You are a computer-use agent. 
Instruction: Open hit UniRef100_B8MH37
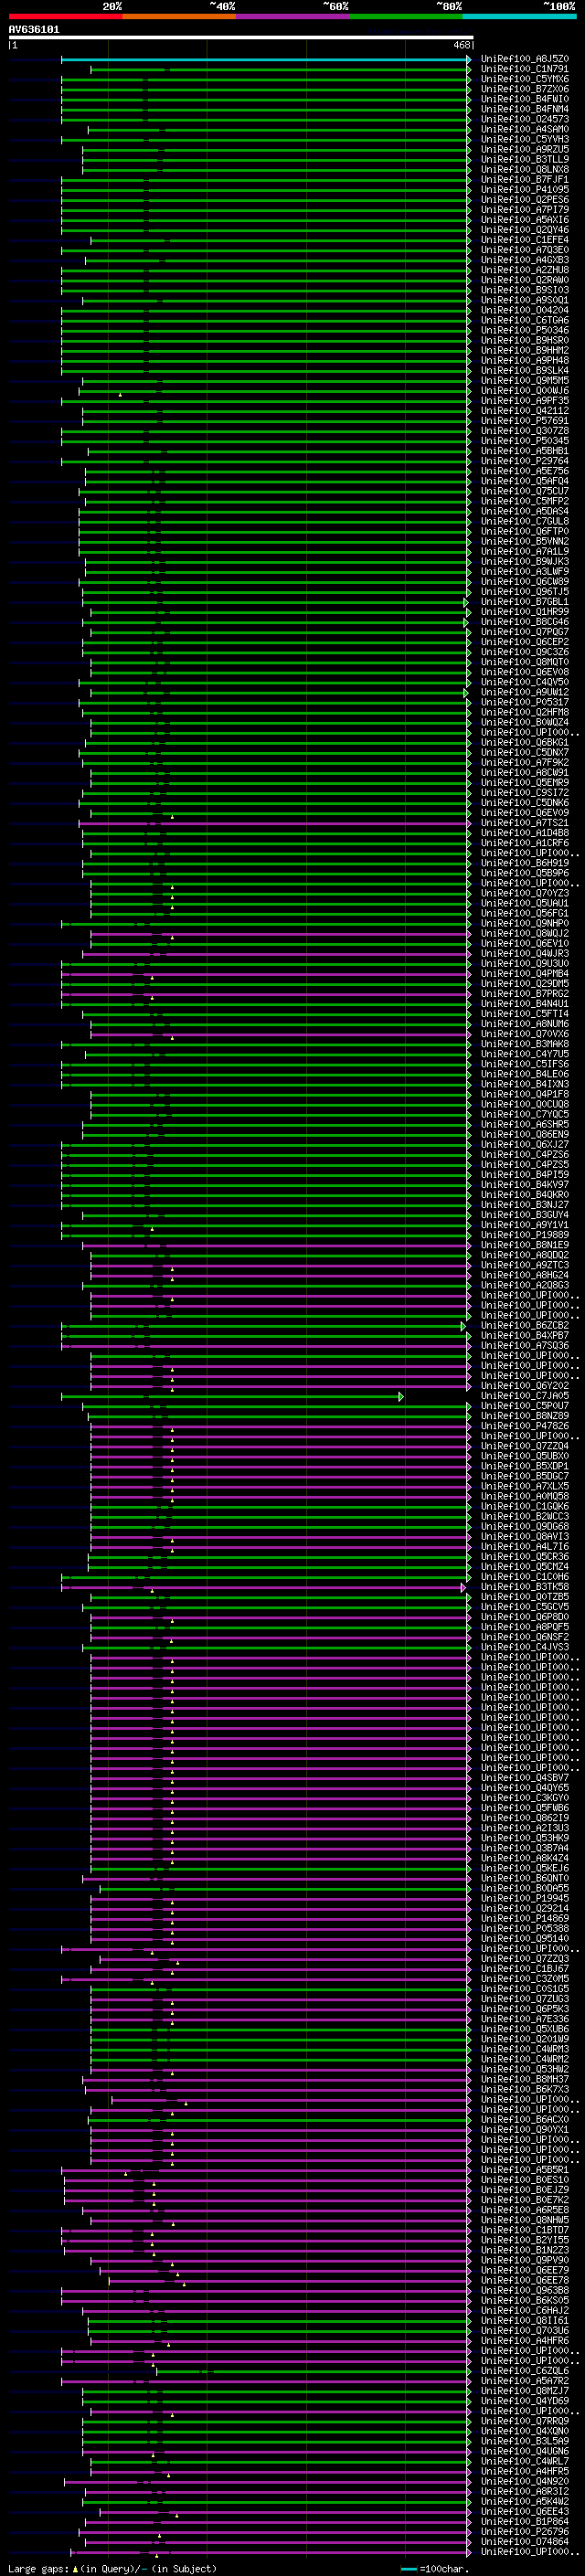pyautogui.click(x=525, y=2080)
